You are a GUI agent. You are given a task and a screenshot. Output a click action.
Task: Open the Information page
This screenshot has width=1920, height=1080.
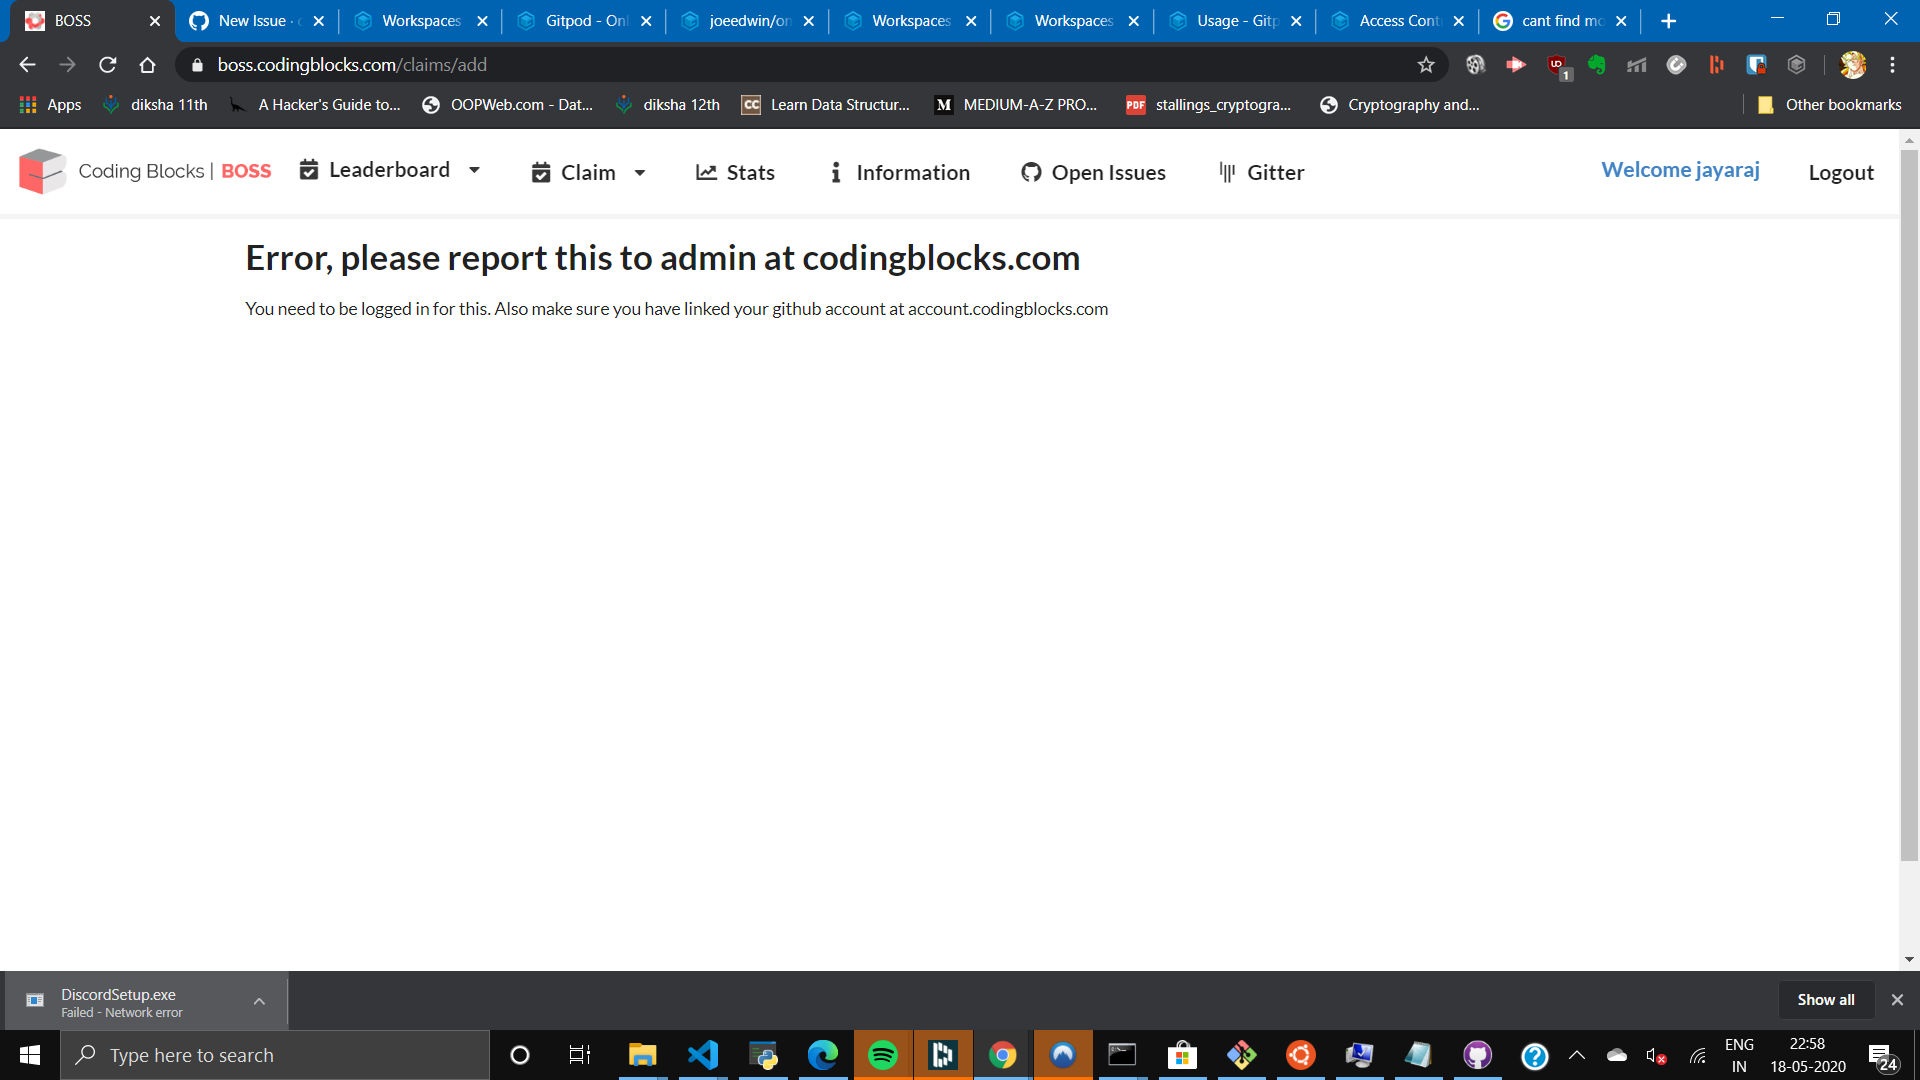coord(899,172)
